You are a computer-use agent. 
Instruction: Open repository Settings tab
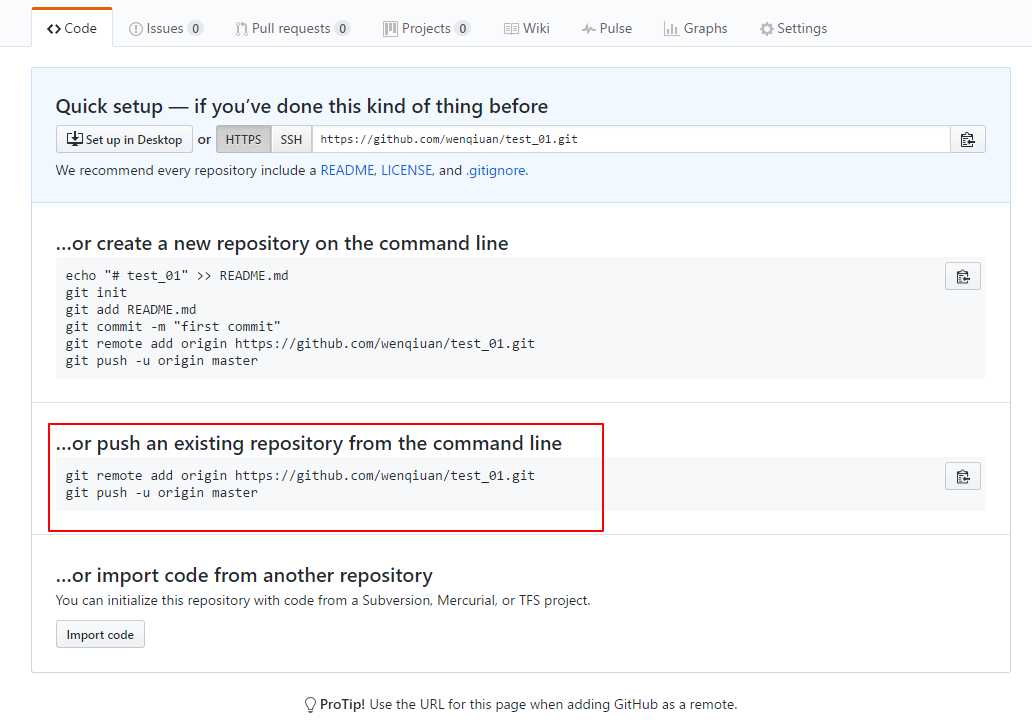tap(794, 29)
